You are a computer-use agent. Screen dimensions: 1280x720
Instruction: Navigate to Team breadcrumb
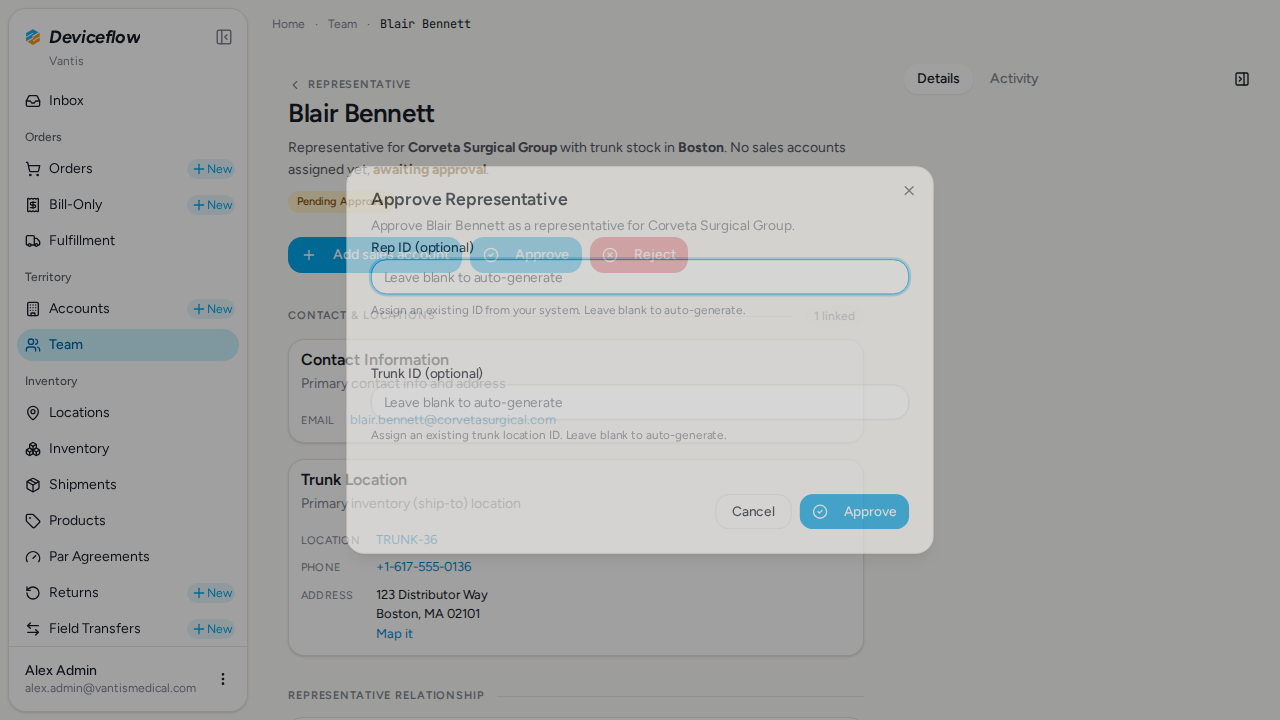[342, 24]
